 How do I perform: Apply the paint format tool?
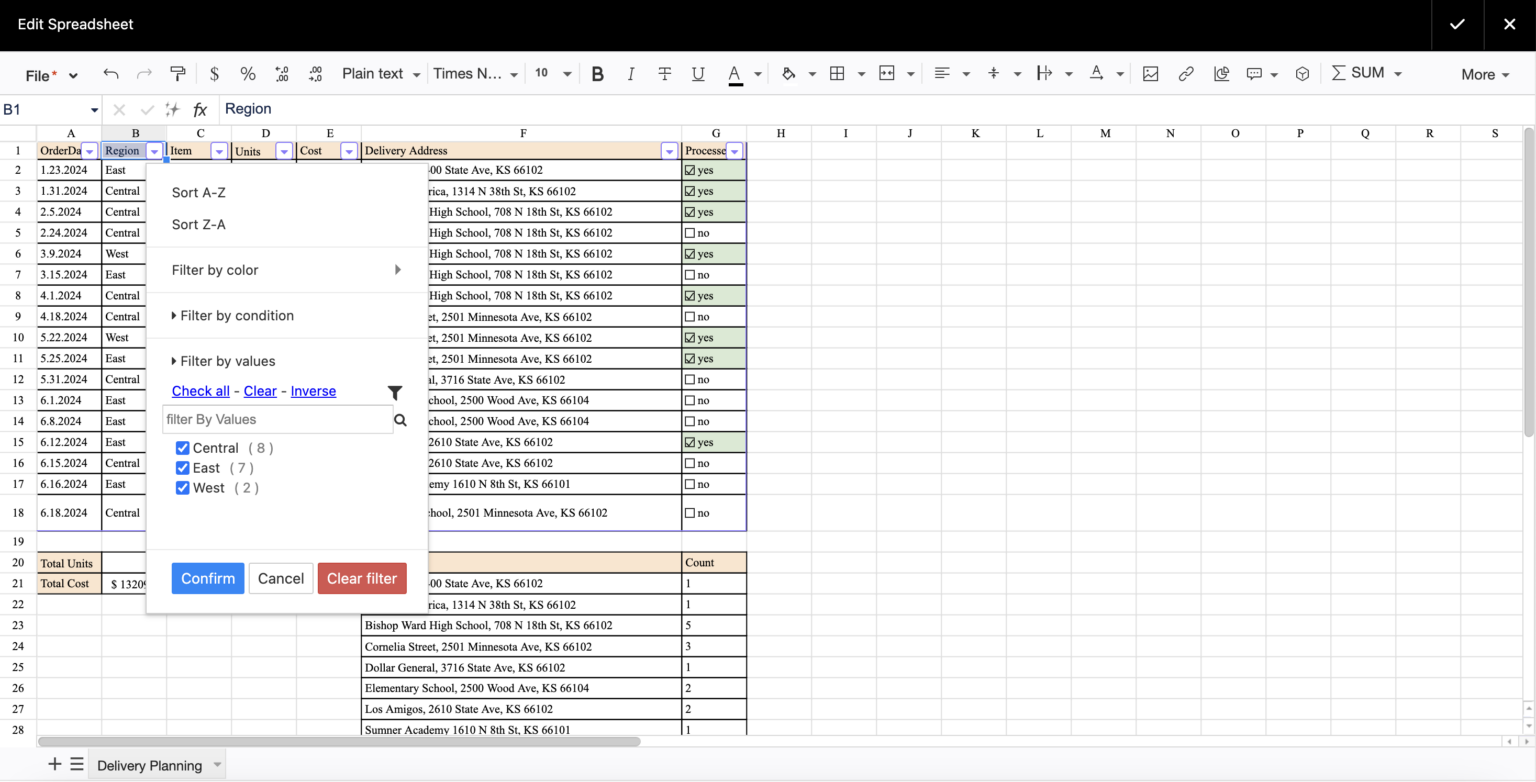click(x=178, y=73)
